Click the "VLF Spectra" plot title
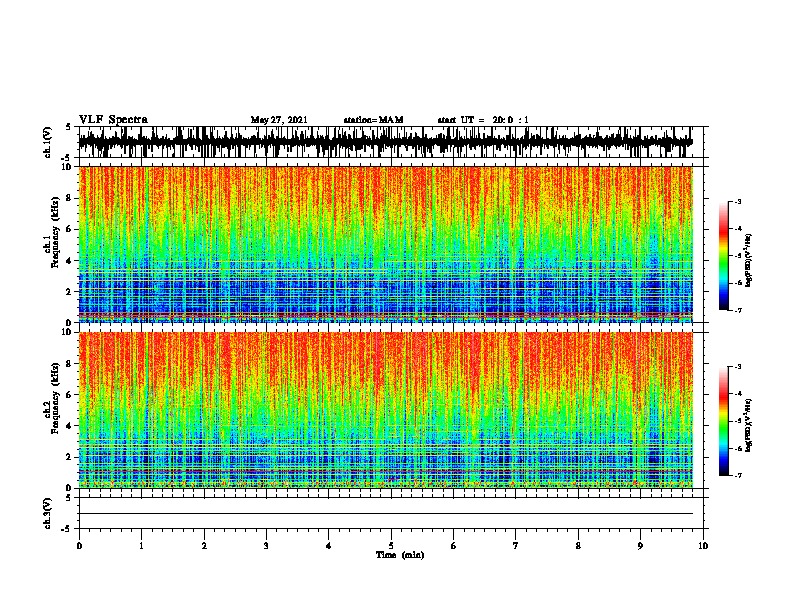792x612 pixels. (113, 120)
